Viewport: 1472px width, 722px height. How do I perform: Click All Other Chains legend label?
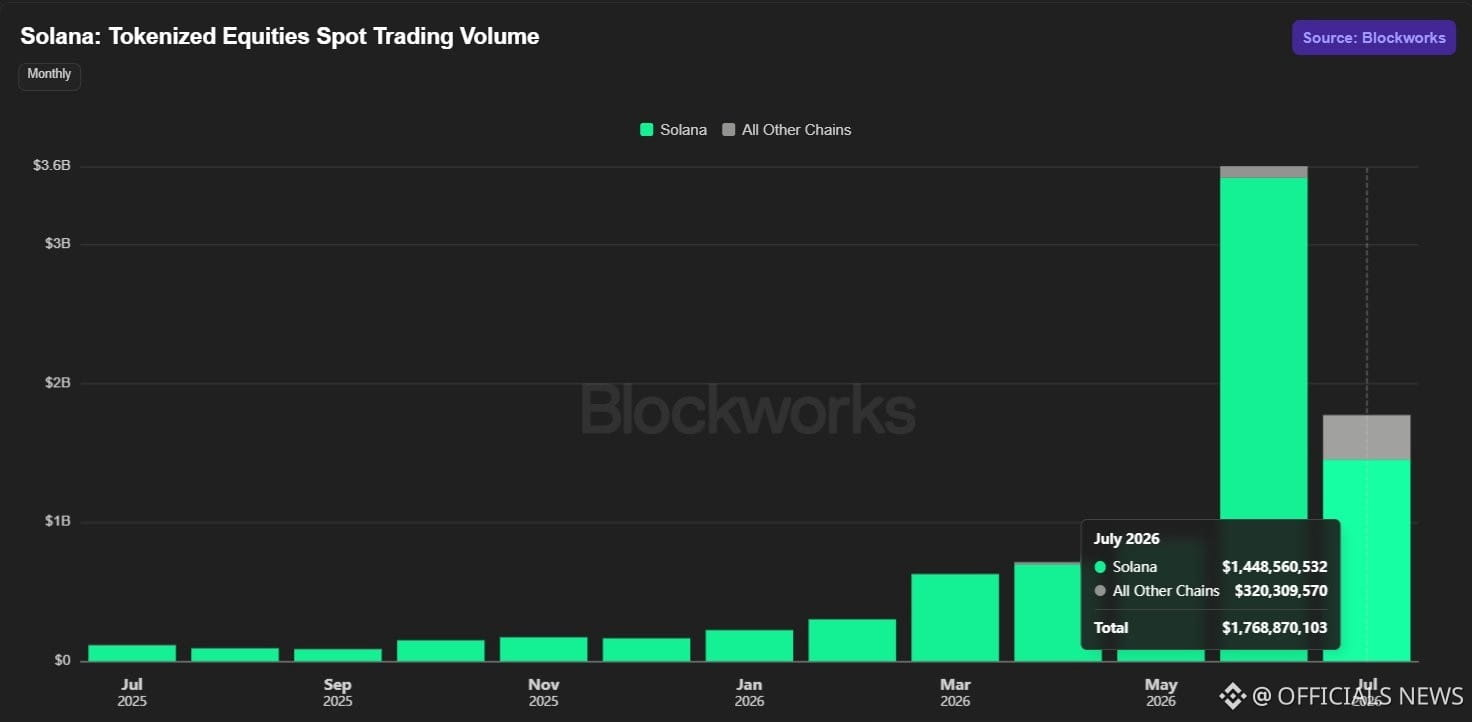(796, 130)
